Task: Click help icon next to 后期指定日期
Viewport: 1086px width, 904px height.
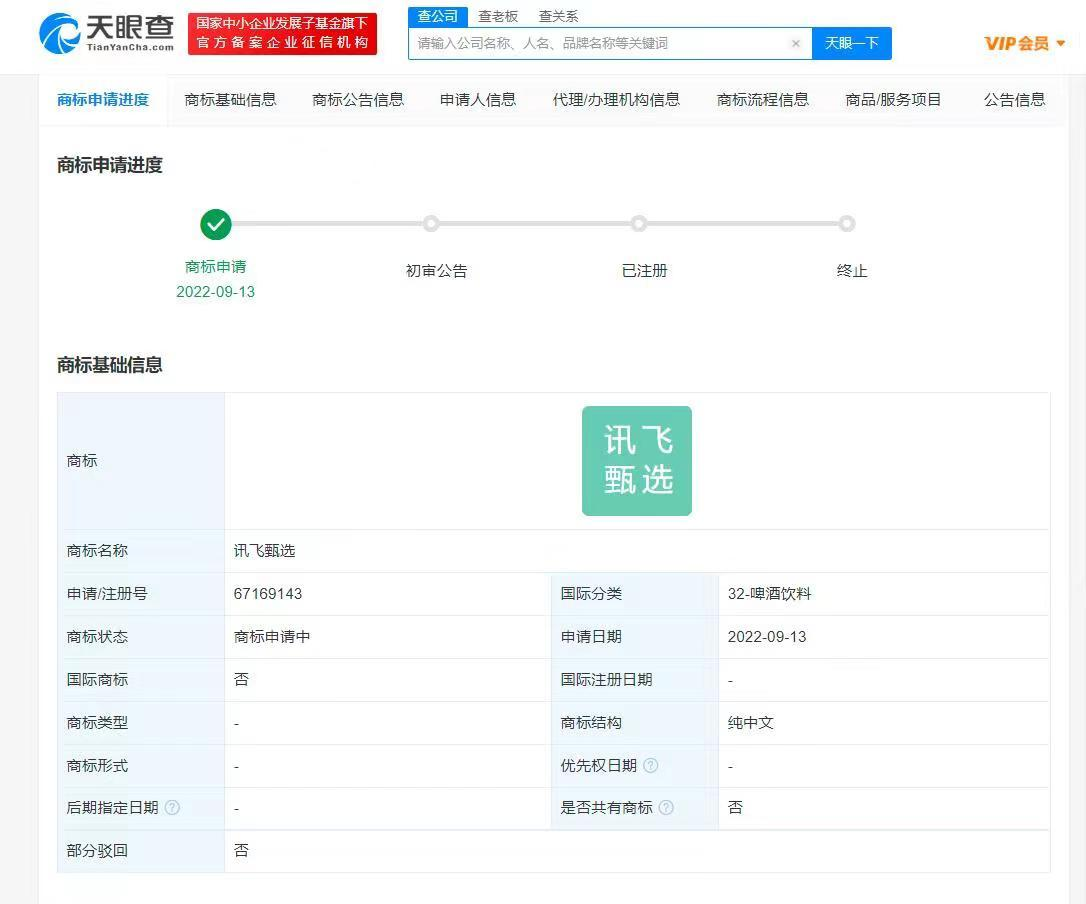Action: [172, 808]
